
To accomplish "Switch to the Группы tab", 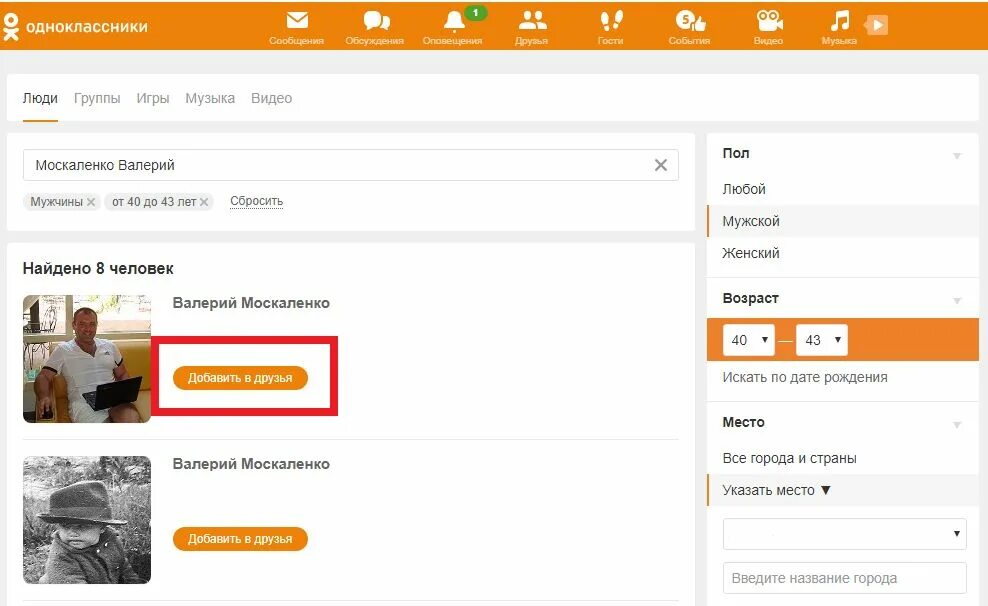I will pyautogui.click(x=97, y=98).
